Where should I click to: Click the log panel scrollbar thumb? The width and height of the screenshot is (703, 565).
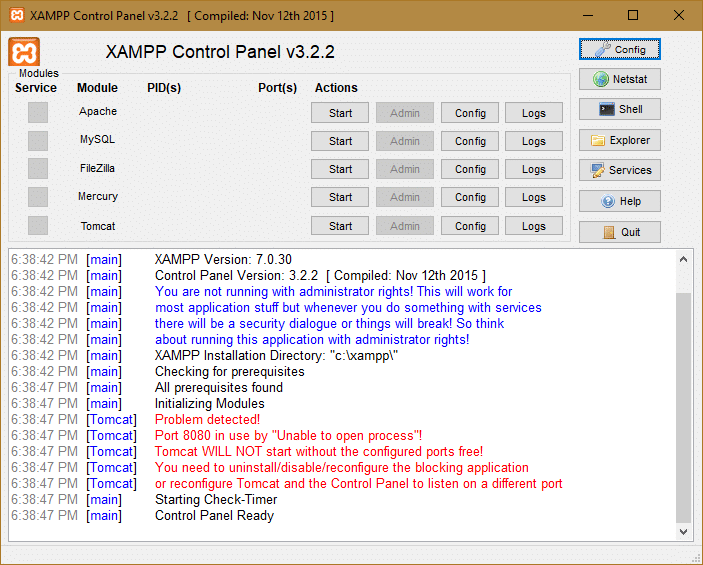pyautogui.click(x=683, y=407)
